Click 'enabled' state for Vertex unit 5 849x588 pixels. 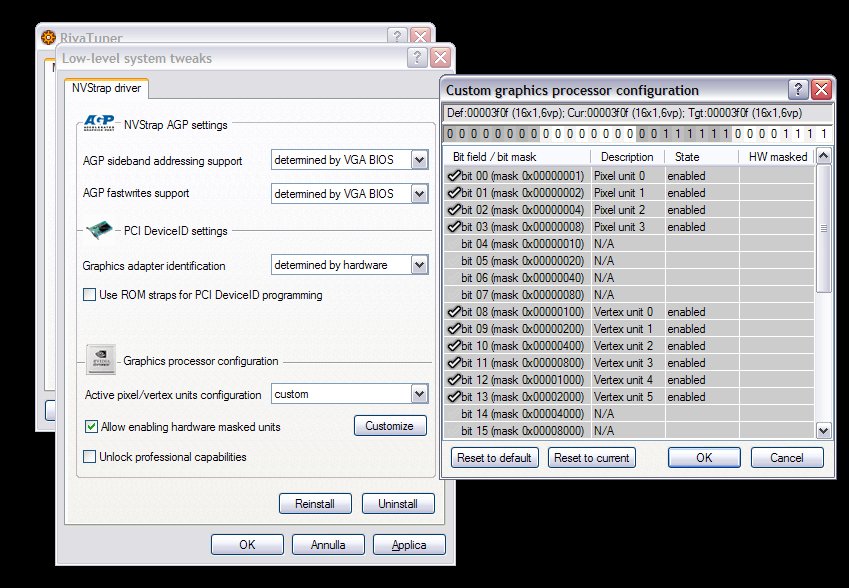(686, 397)
